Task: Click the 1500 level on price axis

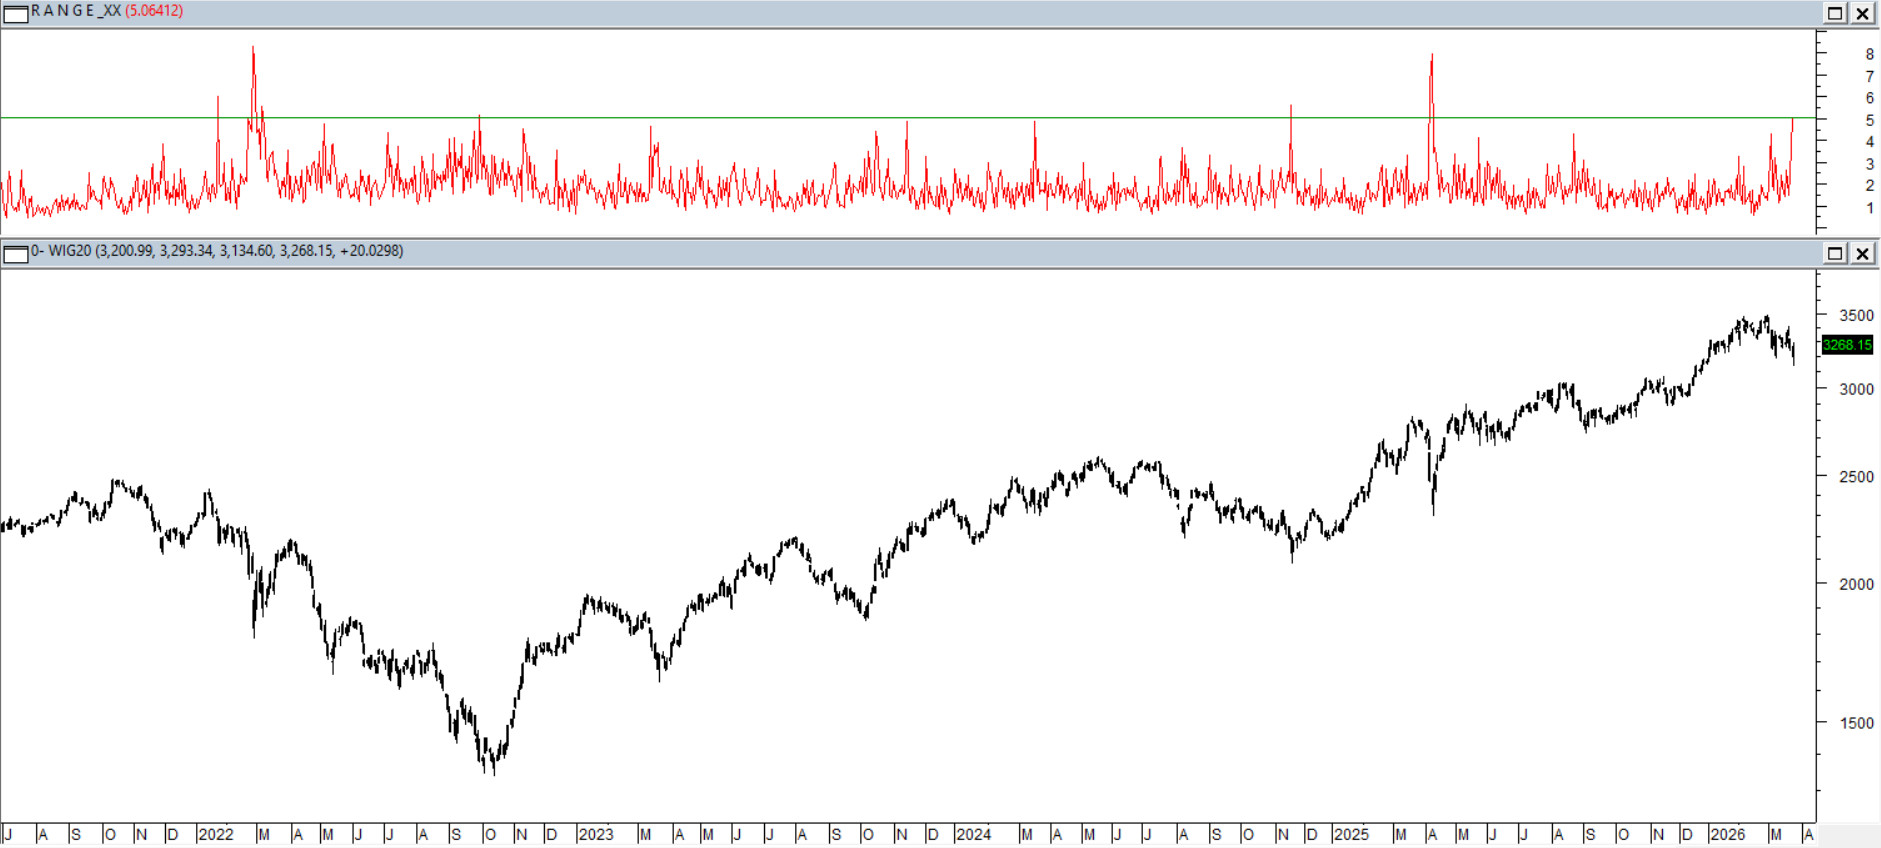Action: click(x=1856, y=723)
